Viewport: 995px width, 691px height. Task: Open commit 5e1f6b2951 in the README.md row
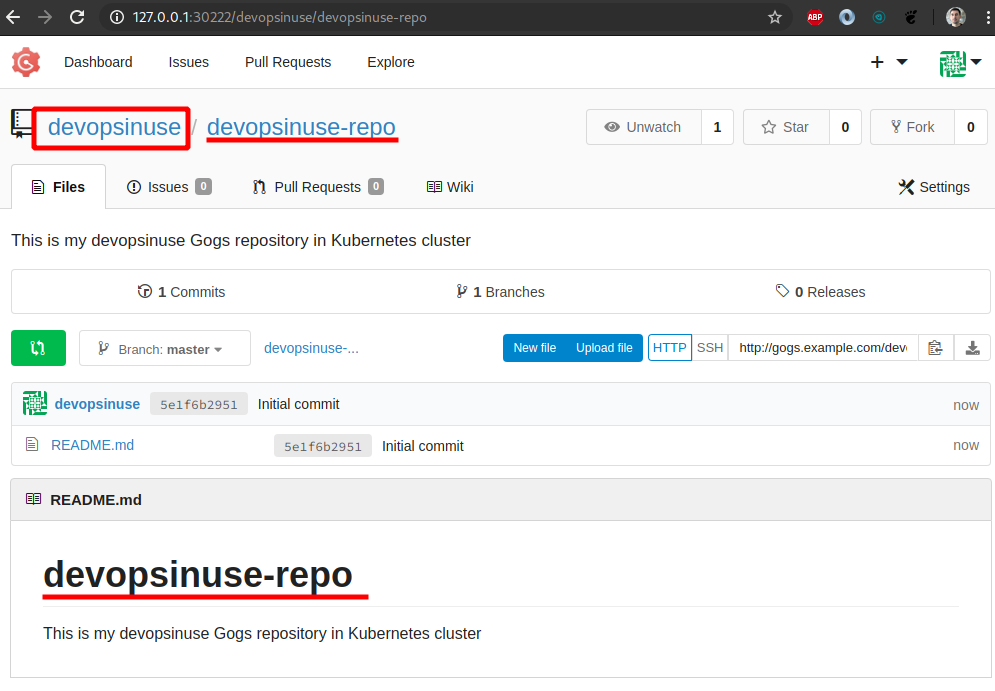(323, 446)
